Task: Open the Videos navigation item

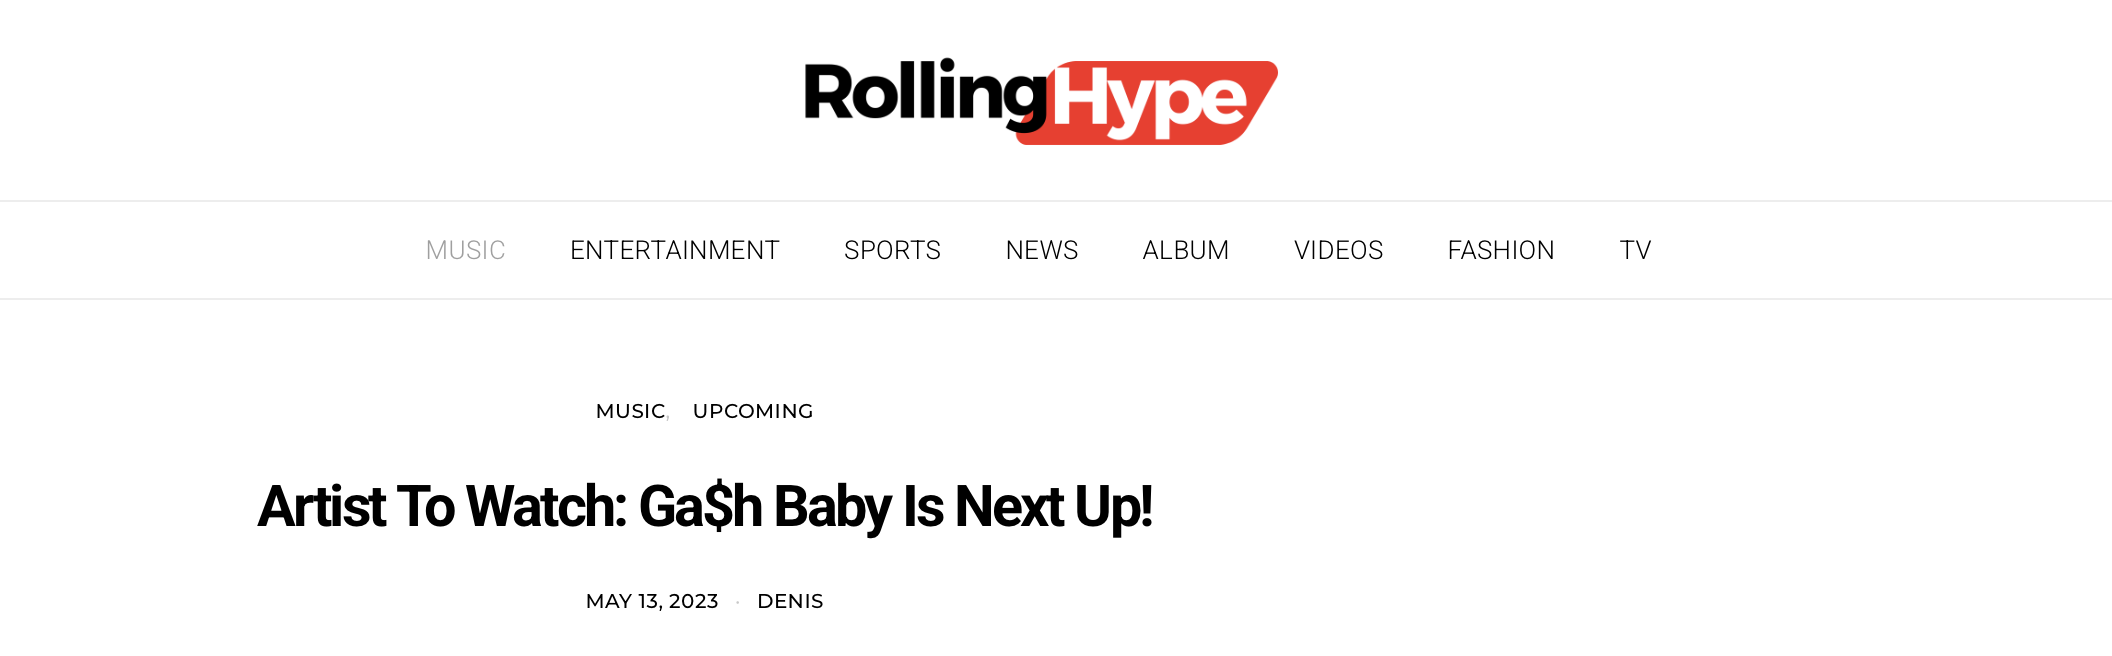Action: pyautogui.click(x=1338, y=250)
